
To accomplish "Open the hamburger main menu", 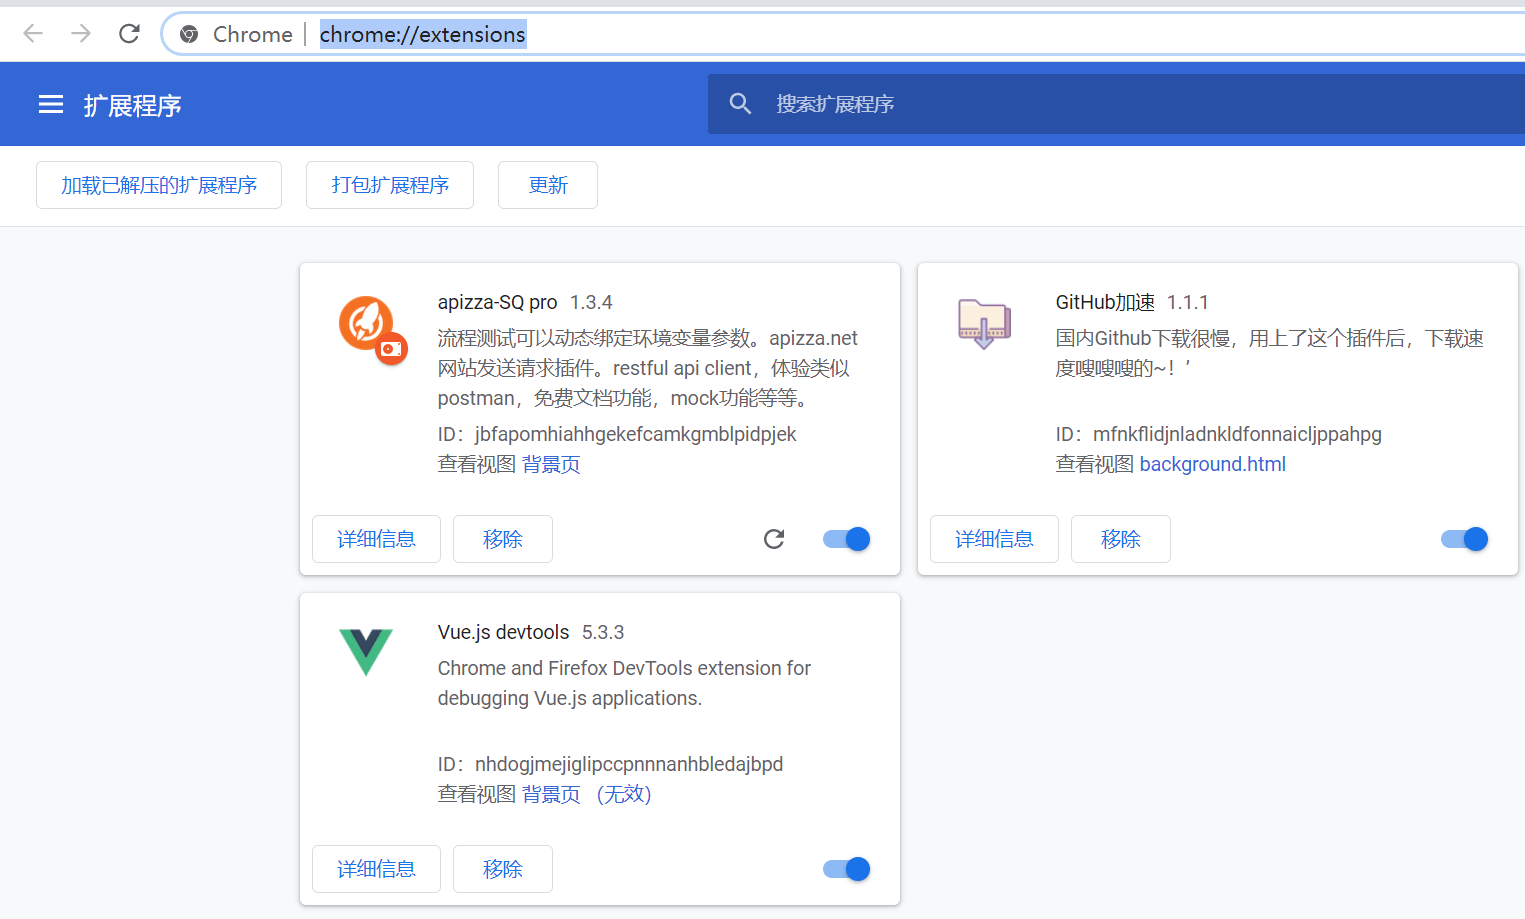I will [x=51, y=105].
